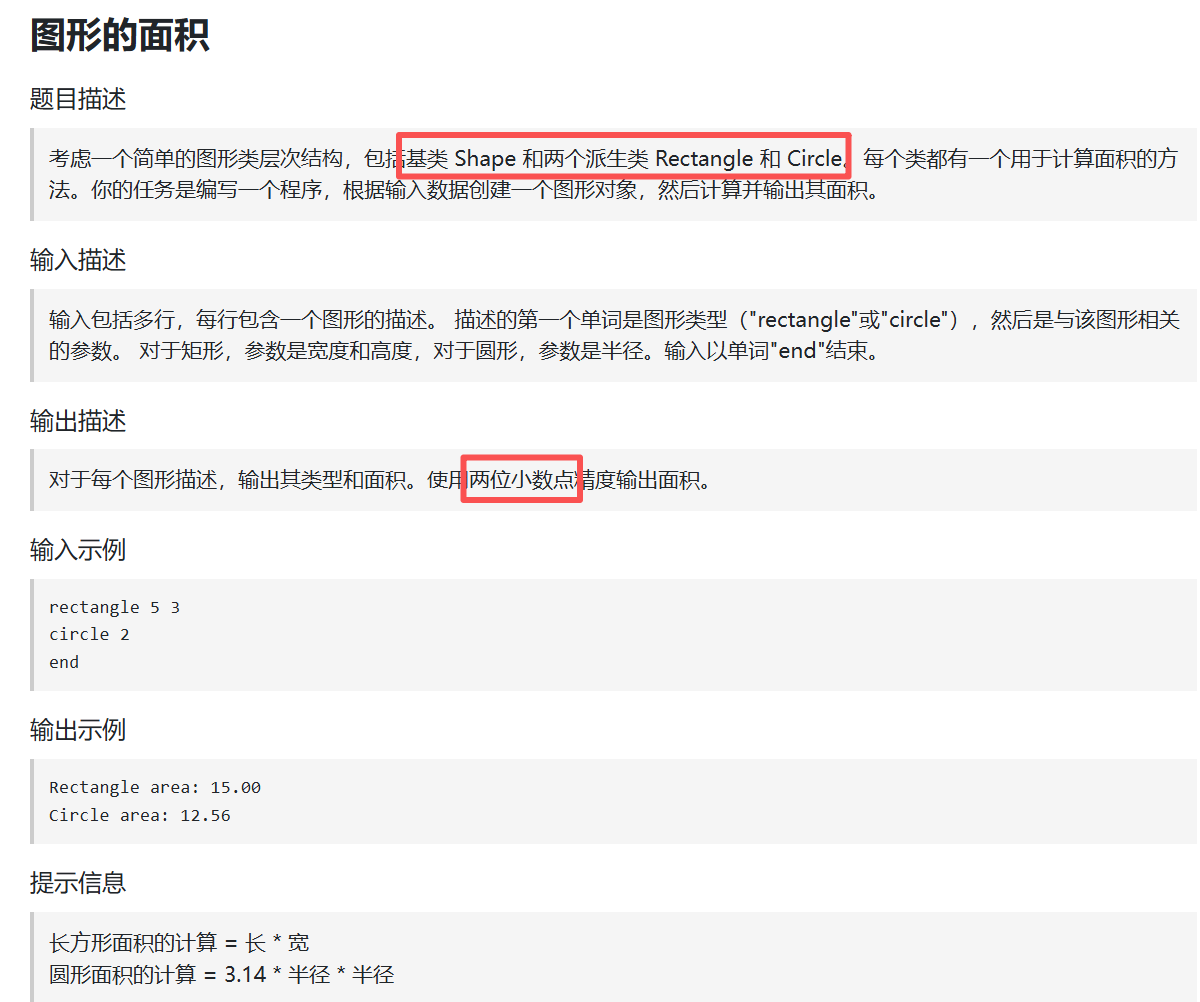
Task: Click the 'Rectangle area: 15.00' output line
Action: [155, 787]
